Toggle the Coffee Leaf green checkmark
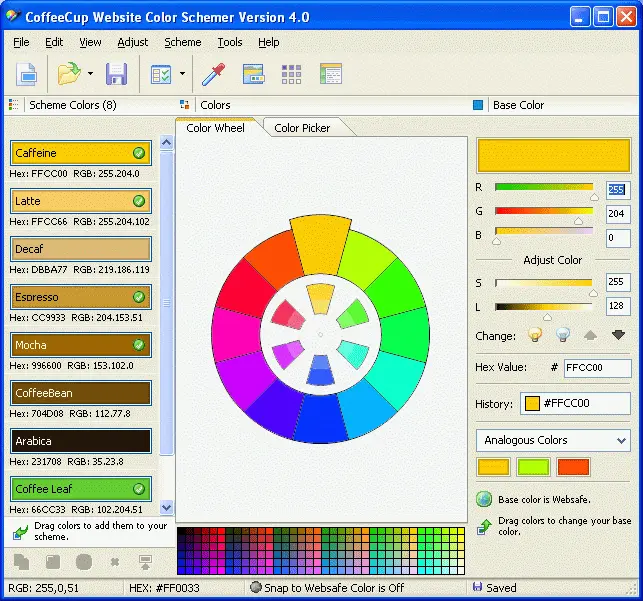 tap(139, 489)
